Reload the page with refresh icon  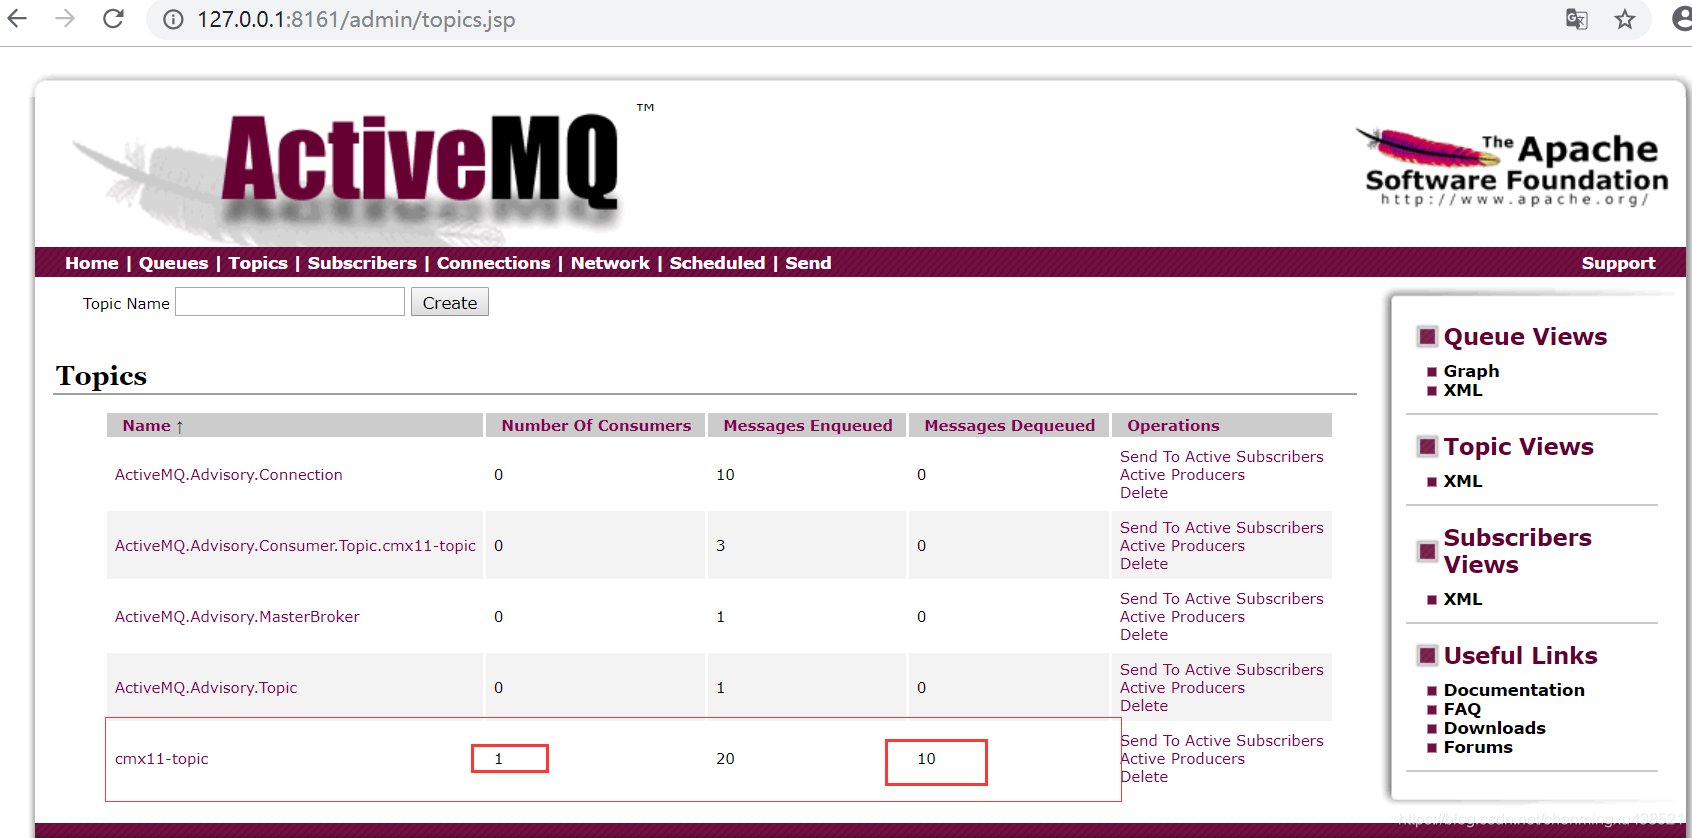point(113,19)
